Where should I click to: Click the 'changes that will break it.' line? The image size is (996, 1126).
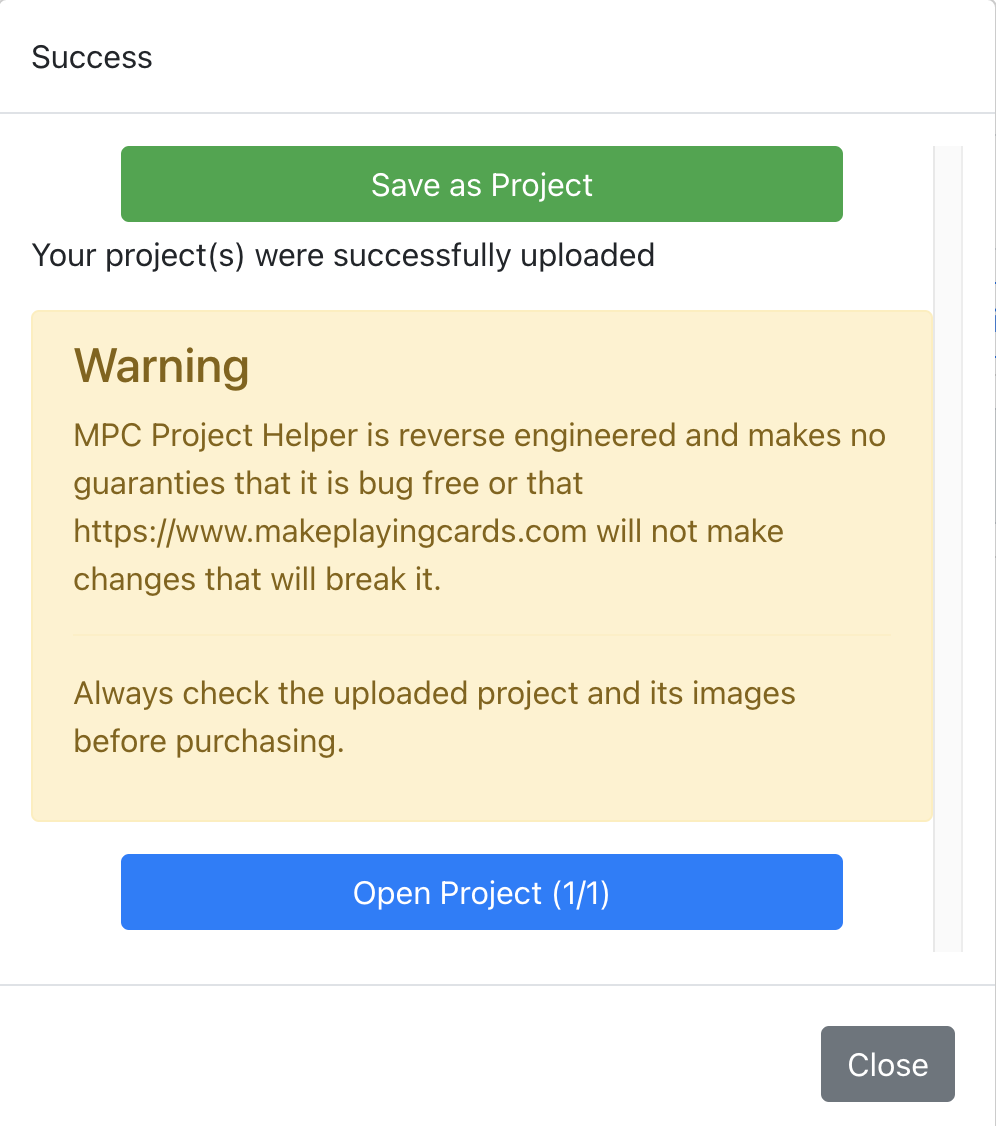[x=257, y=580]
